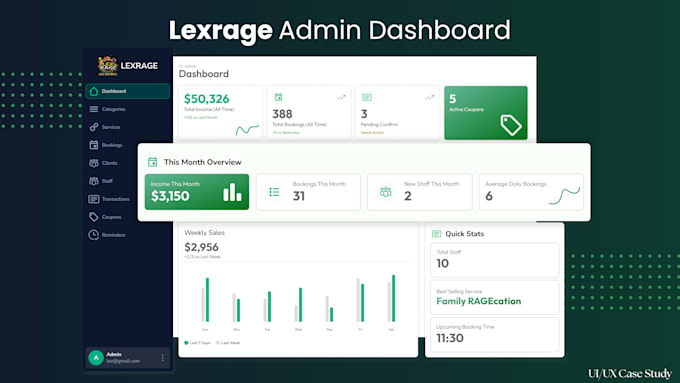Click the bar chart icon in Income This Month
The width and height of the screenshot is (680, 383).
pos(232,192)
